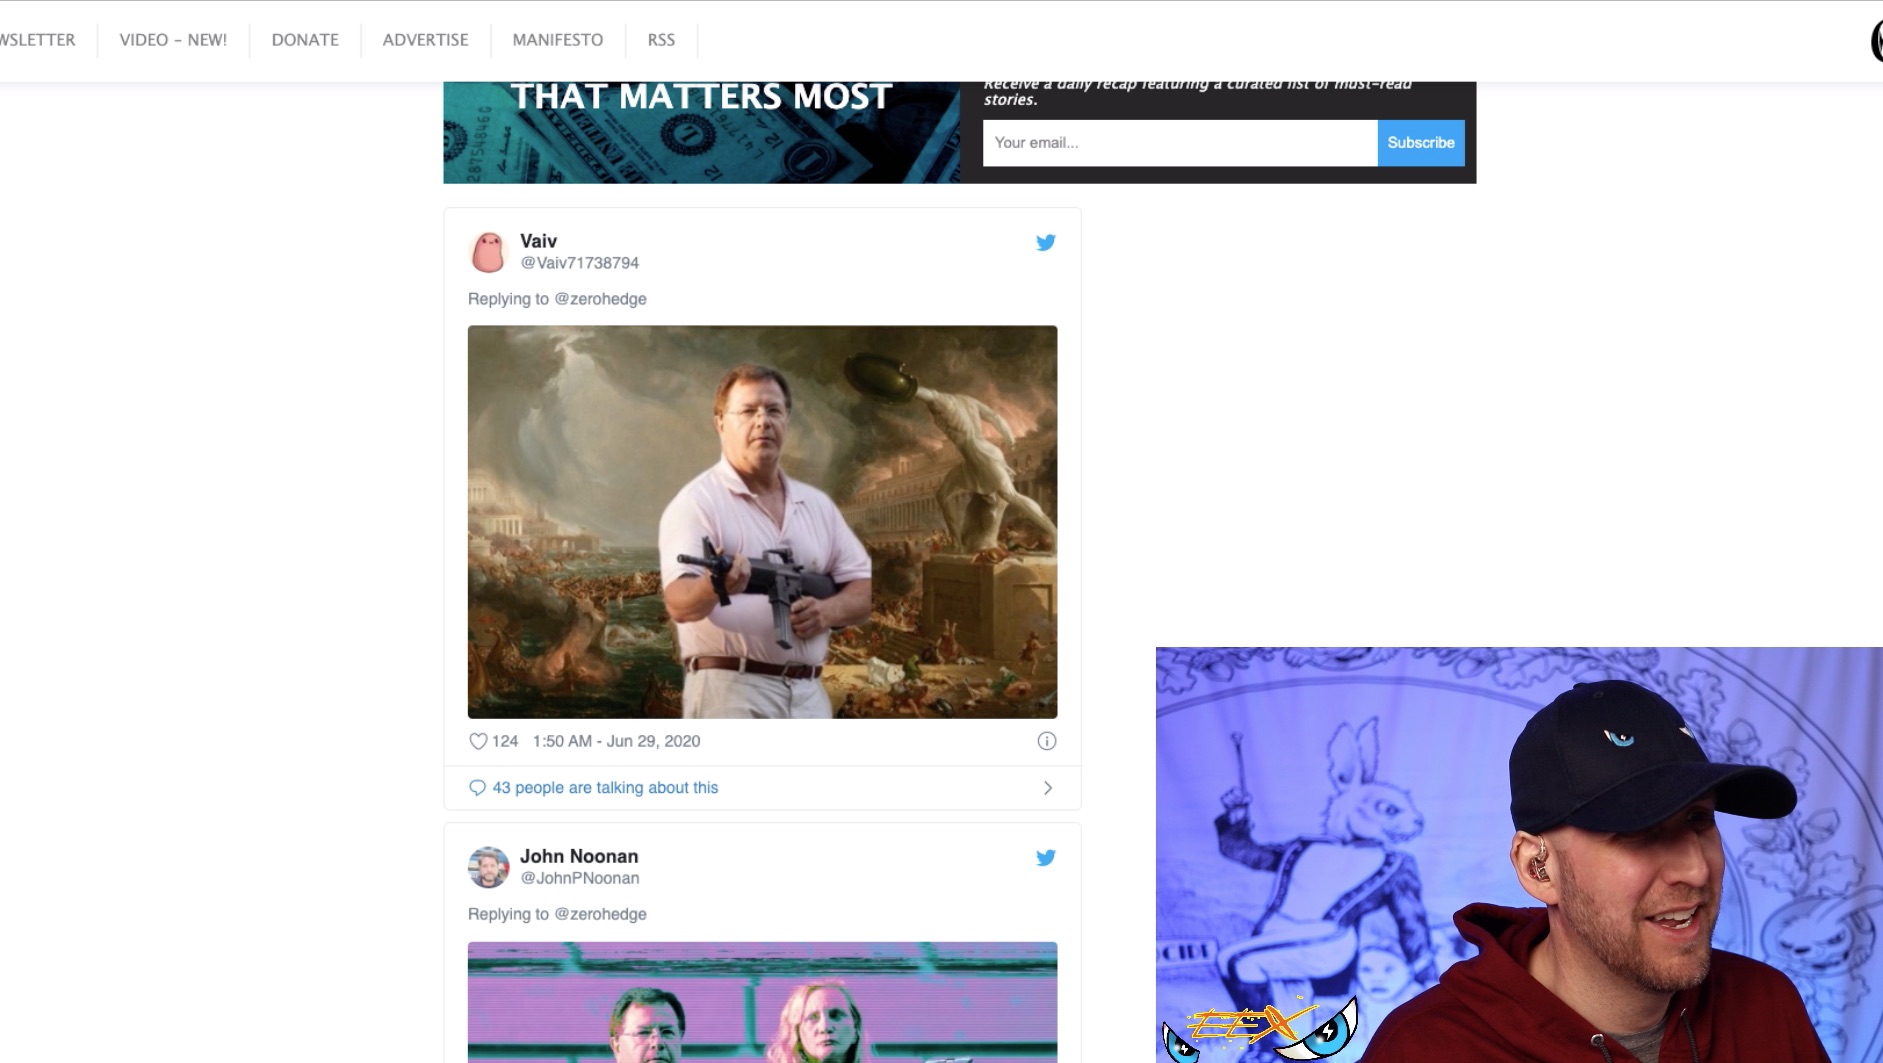Expand the tweet conversation with the chevron arrow
Screen dimensions: 1883x1063
[1047, 788]
